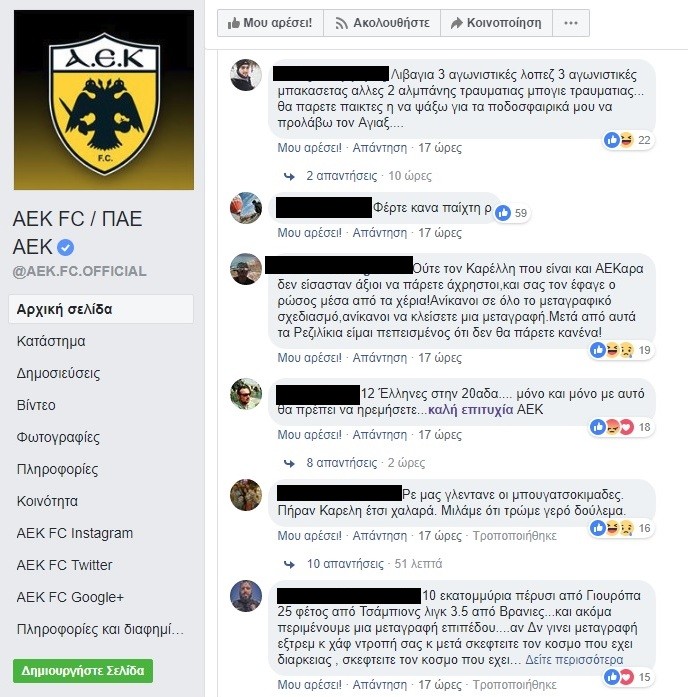
Task: Open reactions on the comment with 19 reactions
Action: click(x=621, y=350)
